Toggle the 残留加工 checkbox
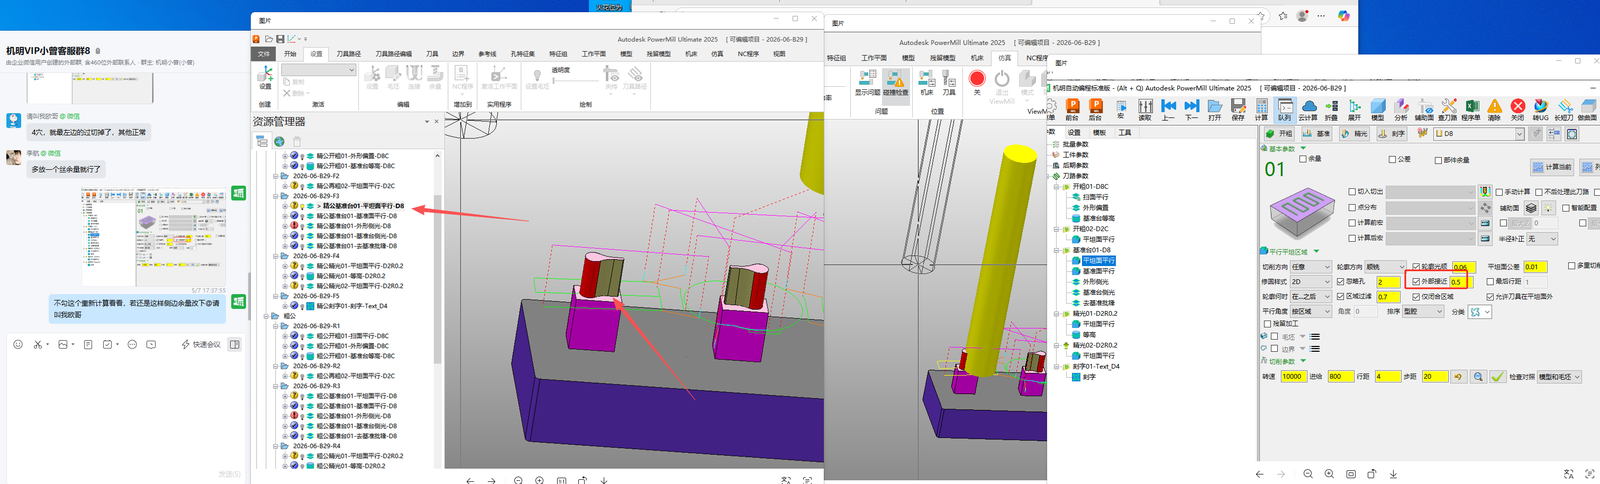1600x484 pixels. [1267, 324]
